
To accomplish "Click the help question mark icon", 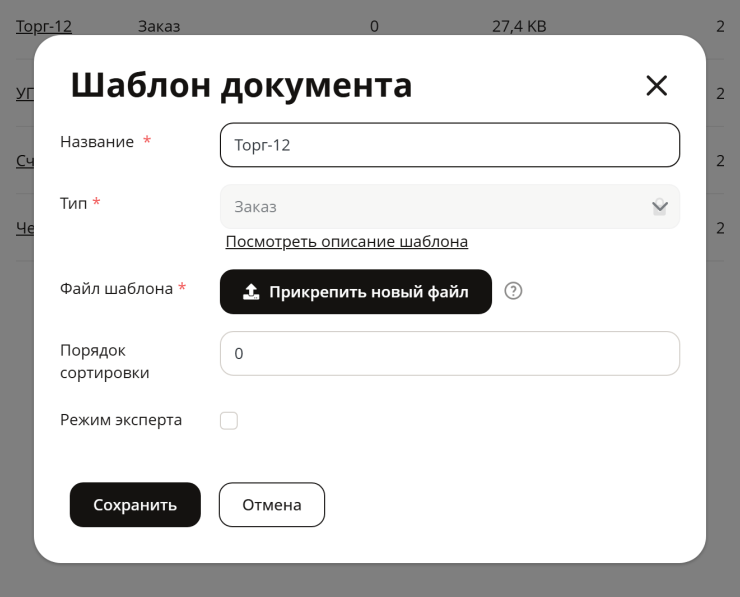I will coord(513,291).
